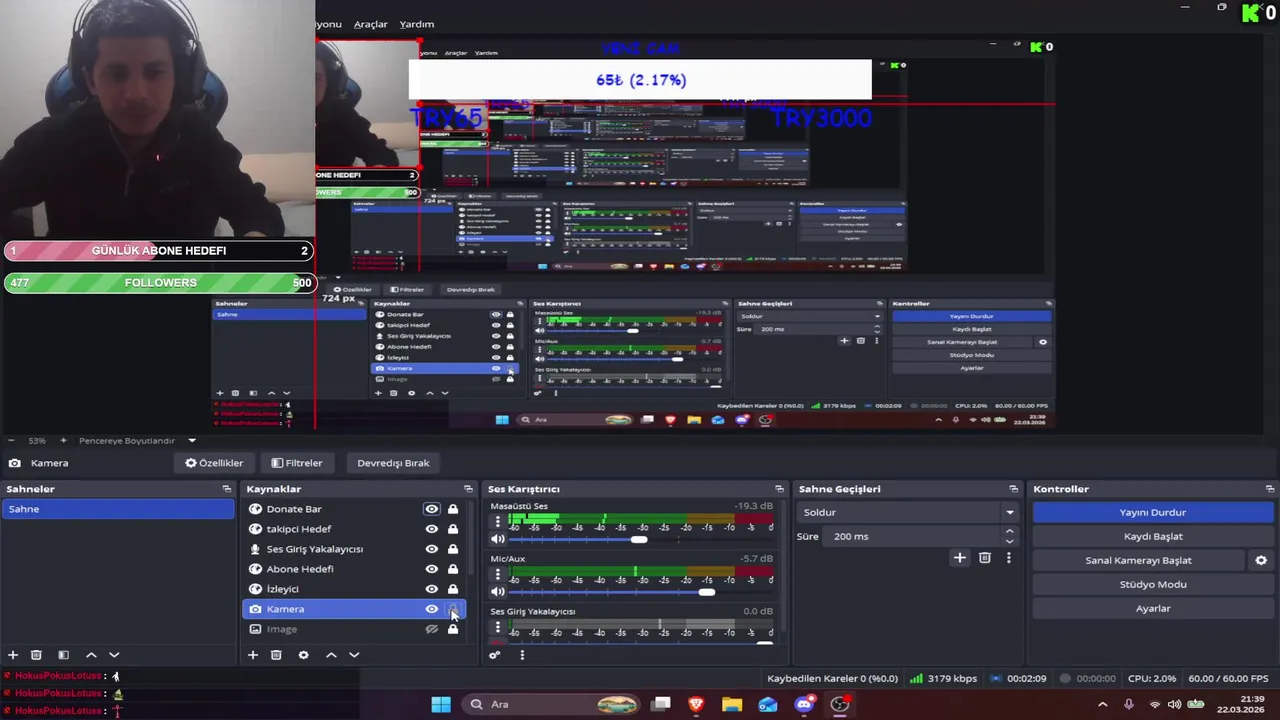Toggle lock on Ses Giriş Yakalayıcısı source
This screenshot has height=720, width=1280.
point(453,549)
